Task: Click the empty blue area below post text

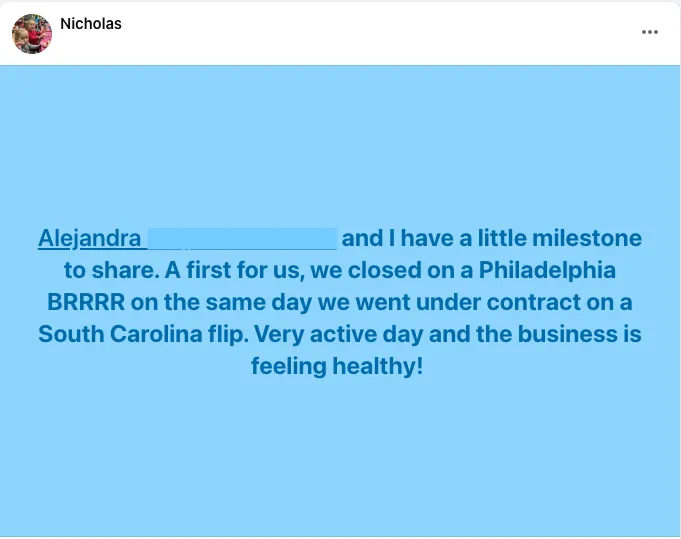Action: (340, 456)
